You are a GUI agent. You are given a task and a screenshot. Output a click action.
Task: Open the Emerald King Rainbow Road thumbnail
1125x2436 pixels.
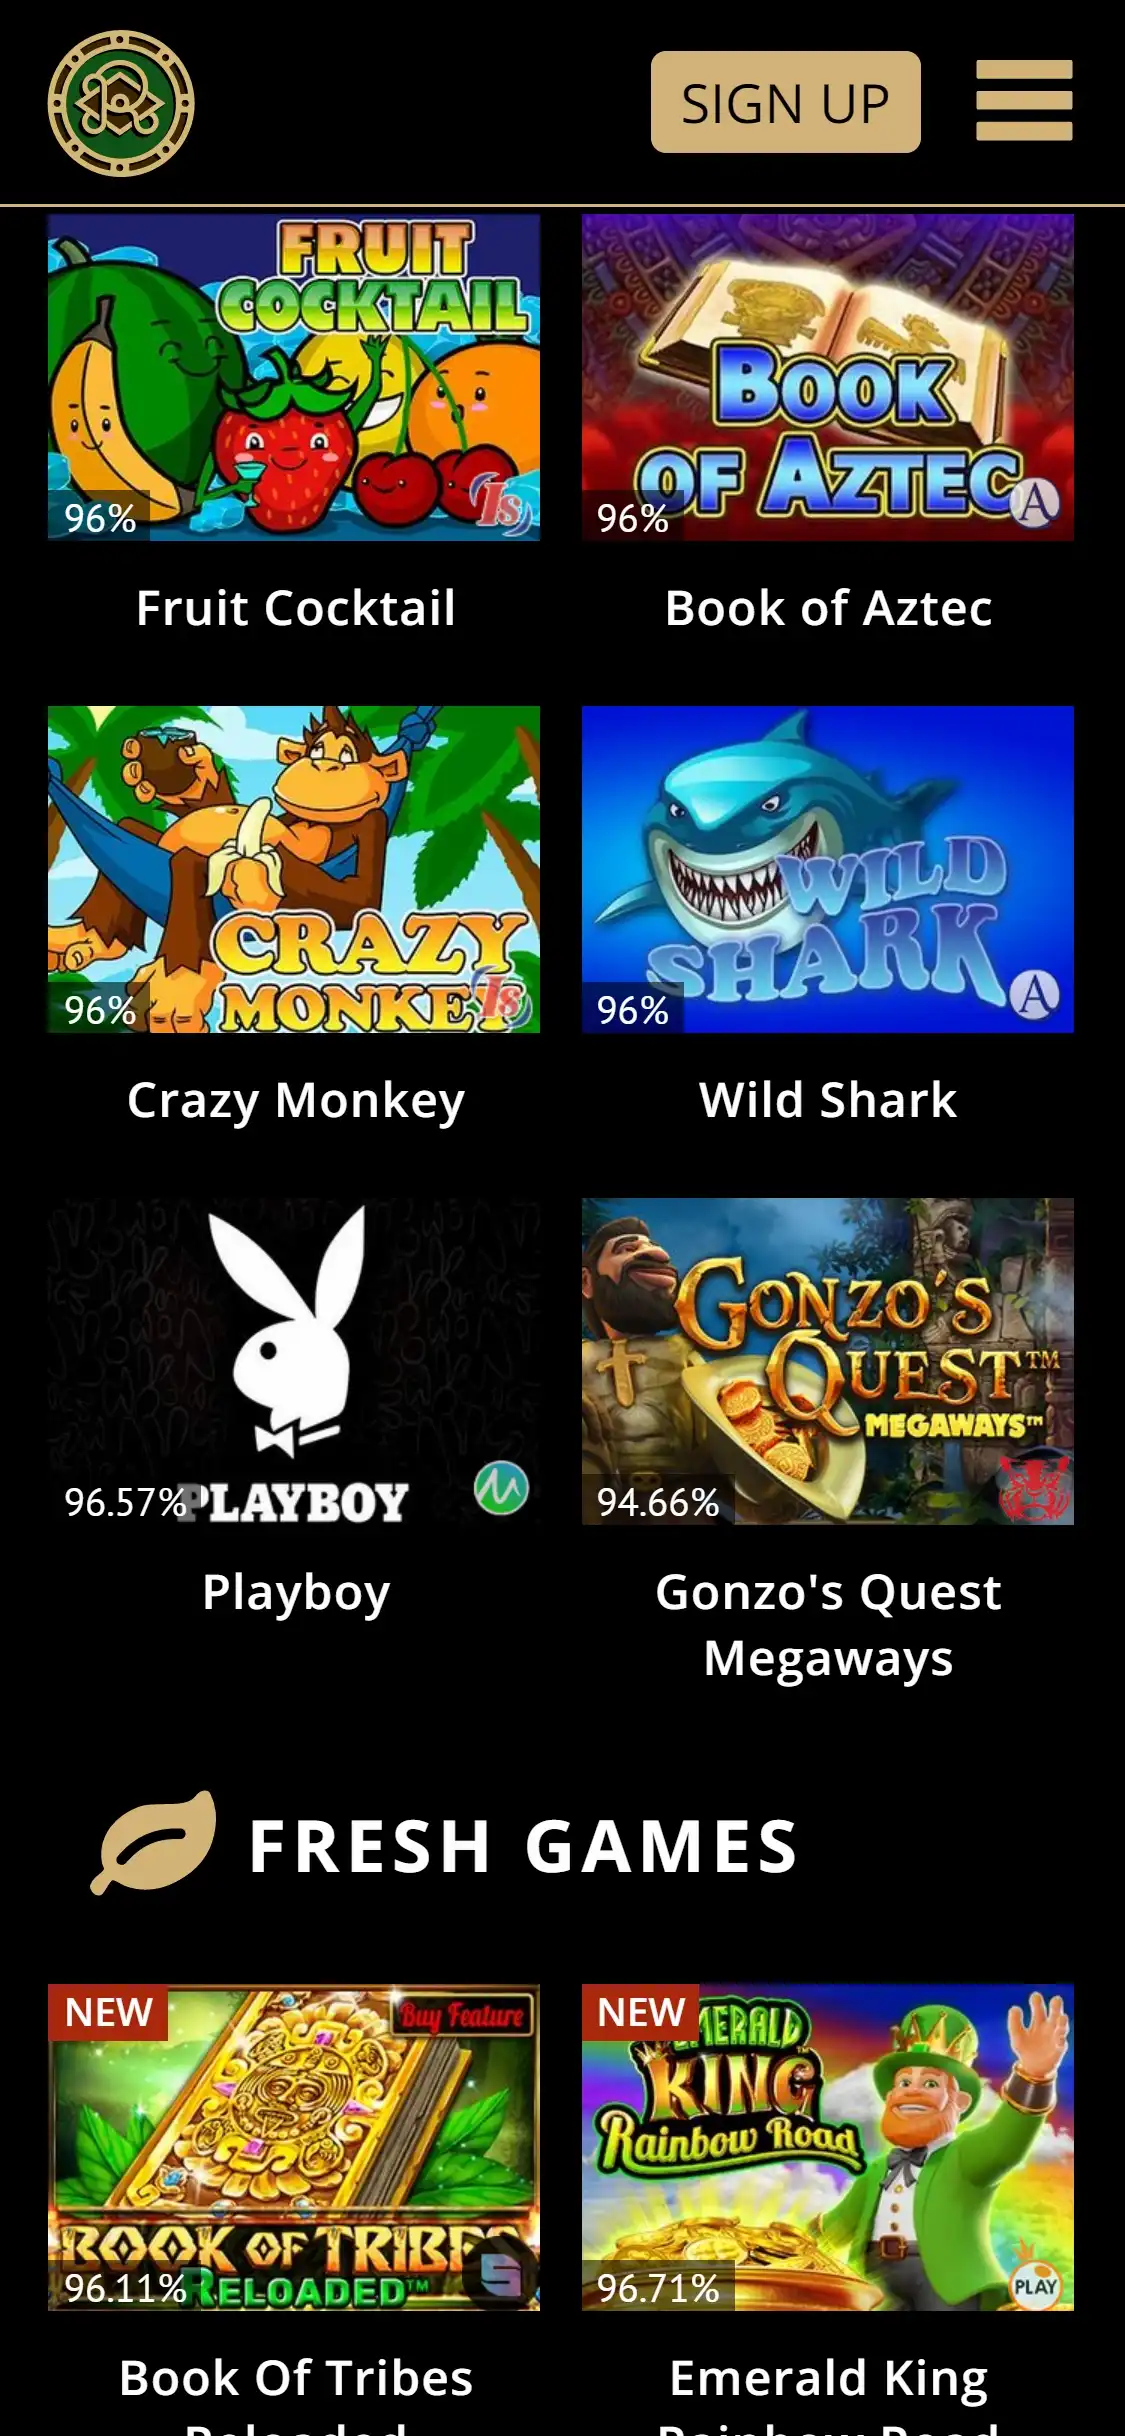[828, 2147]
